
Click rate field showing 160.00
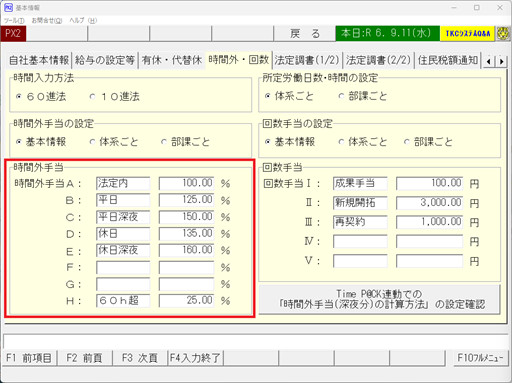point(187,250)
